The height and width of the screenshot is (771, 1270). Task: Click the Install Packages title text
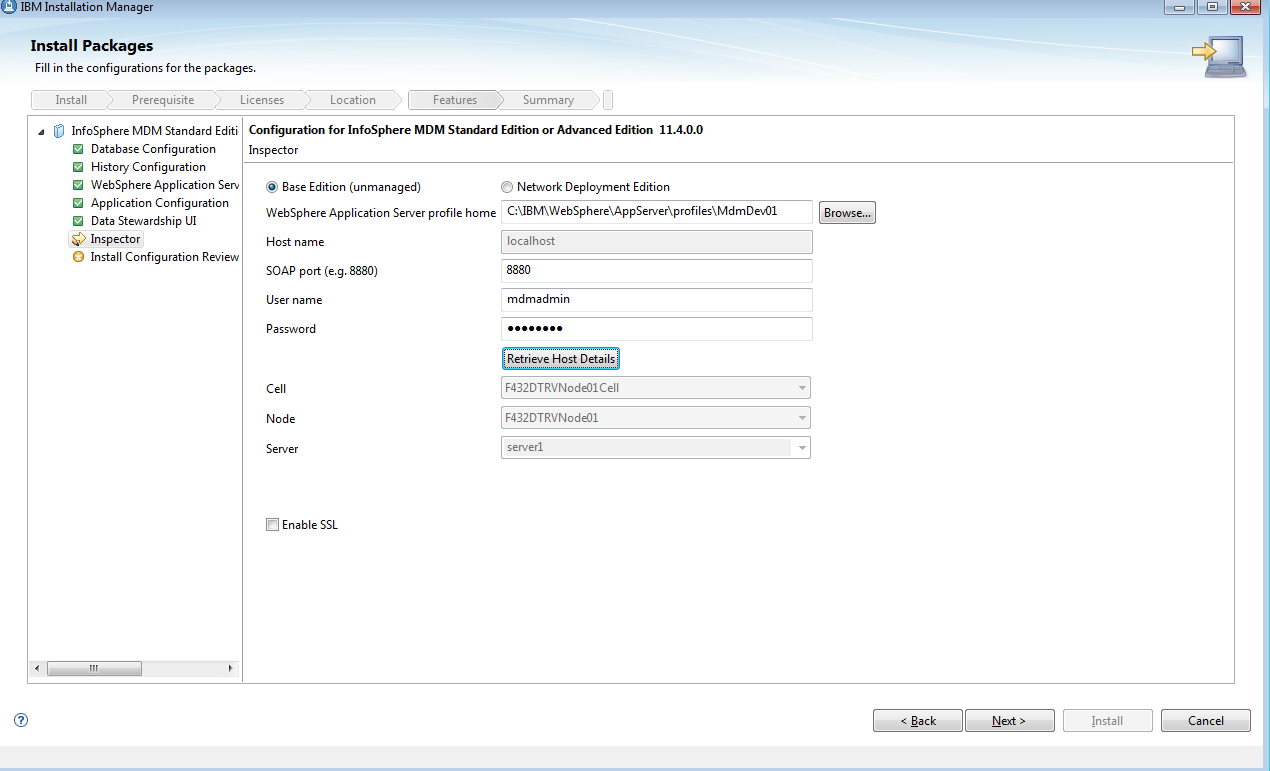pyautogui.click(x=92, y=46)
